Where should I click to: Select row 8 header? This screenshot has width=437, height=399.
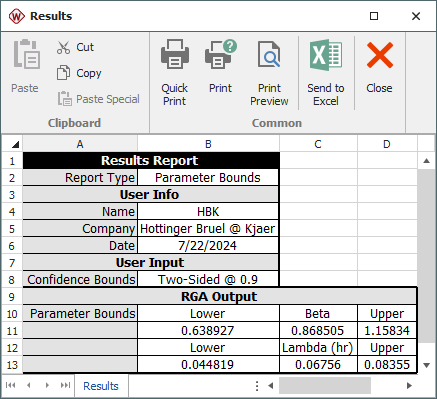[x=12, y=280]
